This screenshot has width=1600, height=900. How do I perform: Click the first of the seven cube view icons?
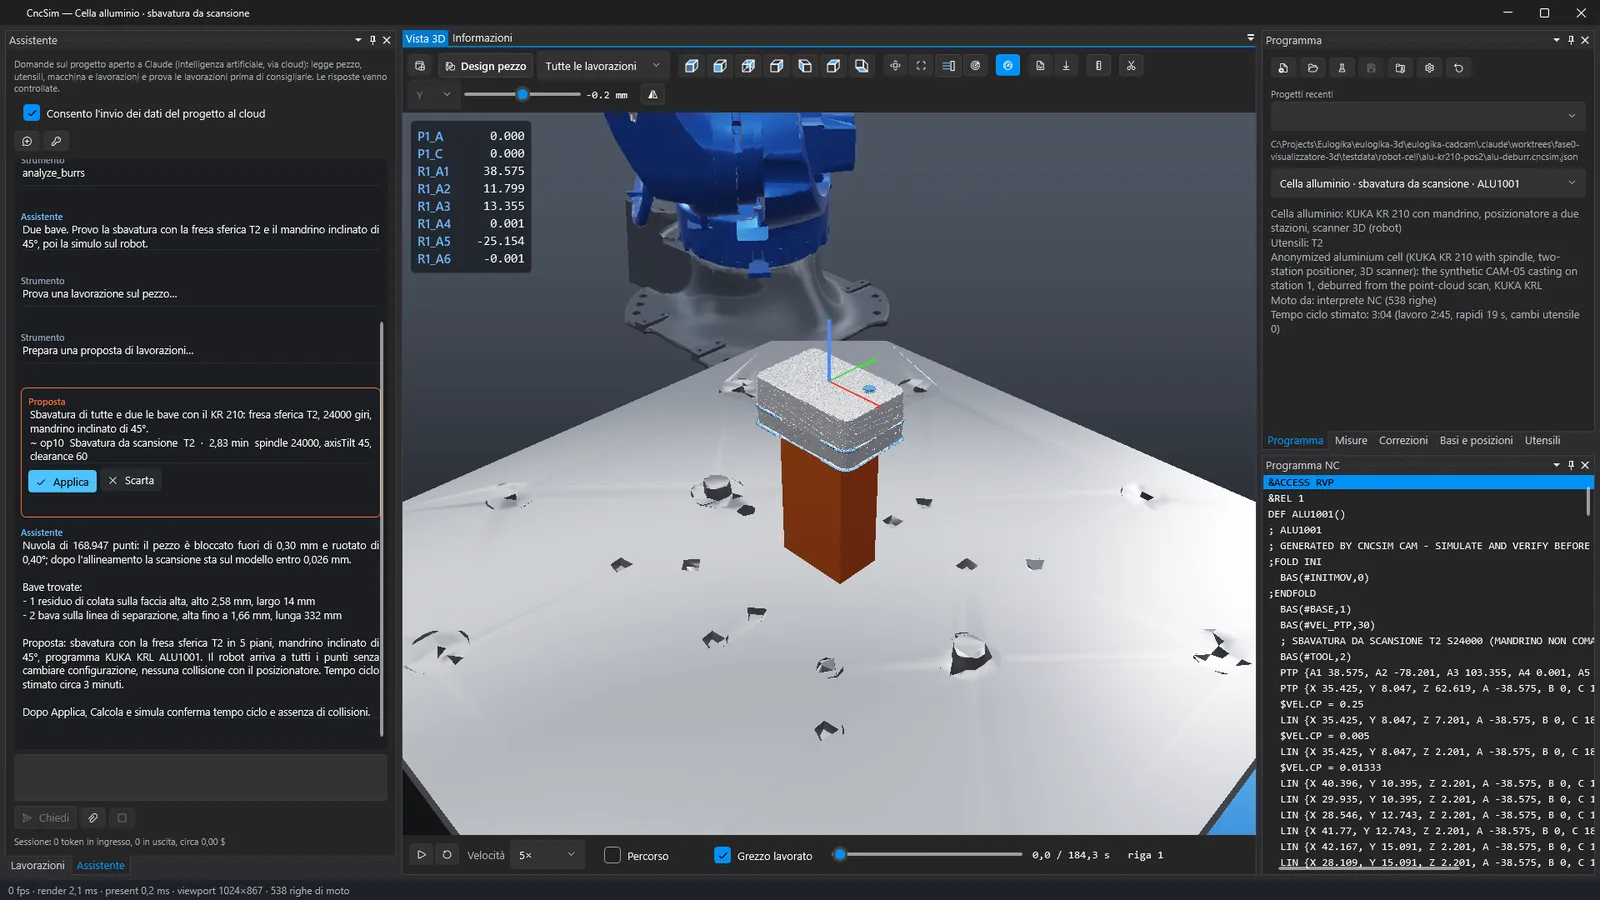pyautogui.click(x=691, y=66)
